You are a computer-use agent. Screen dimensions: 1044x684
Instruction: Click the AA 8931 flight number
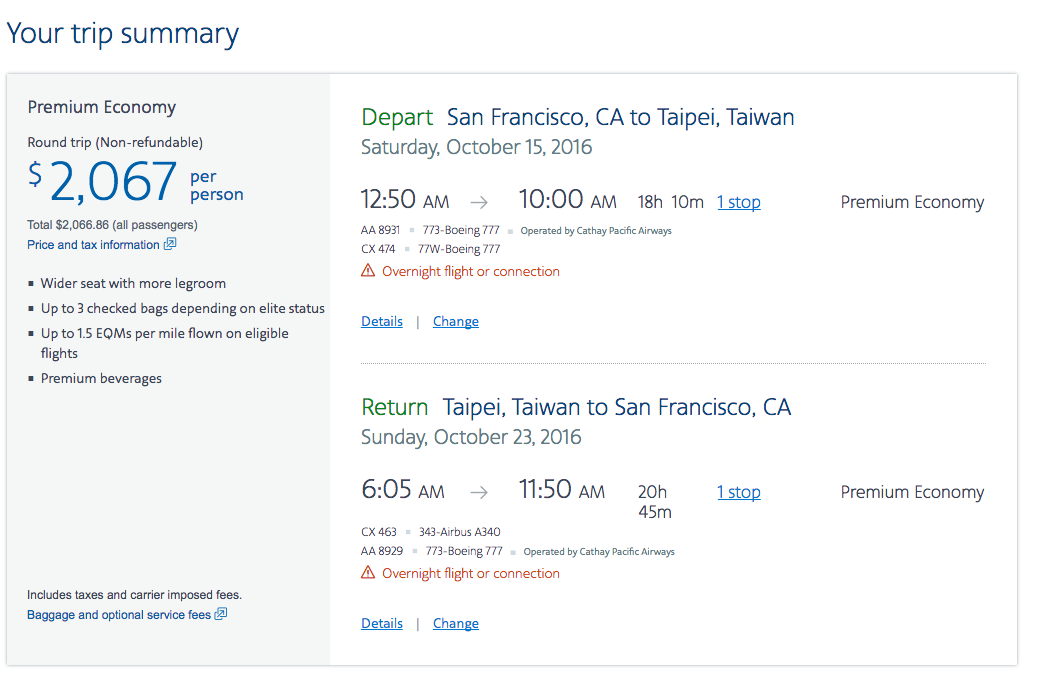[x=380, y=230]
